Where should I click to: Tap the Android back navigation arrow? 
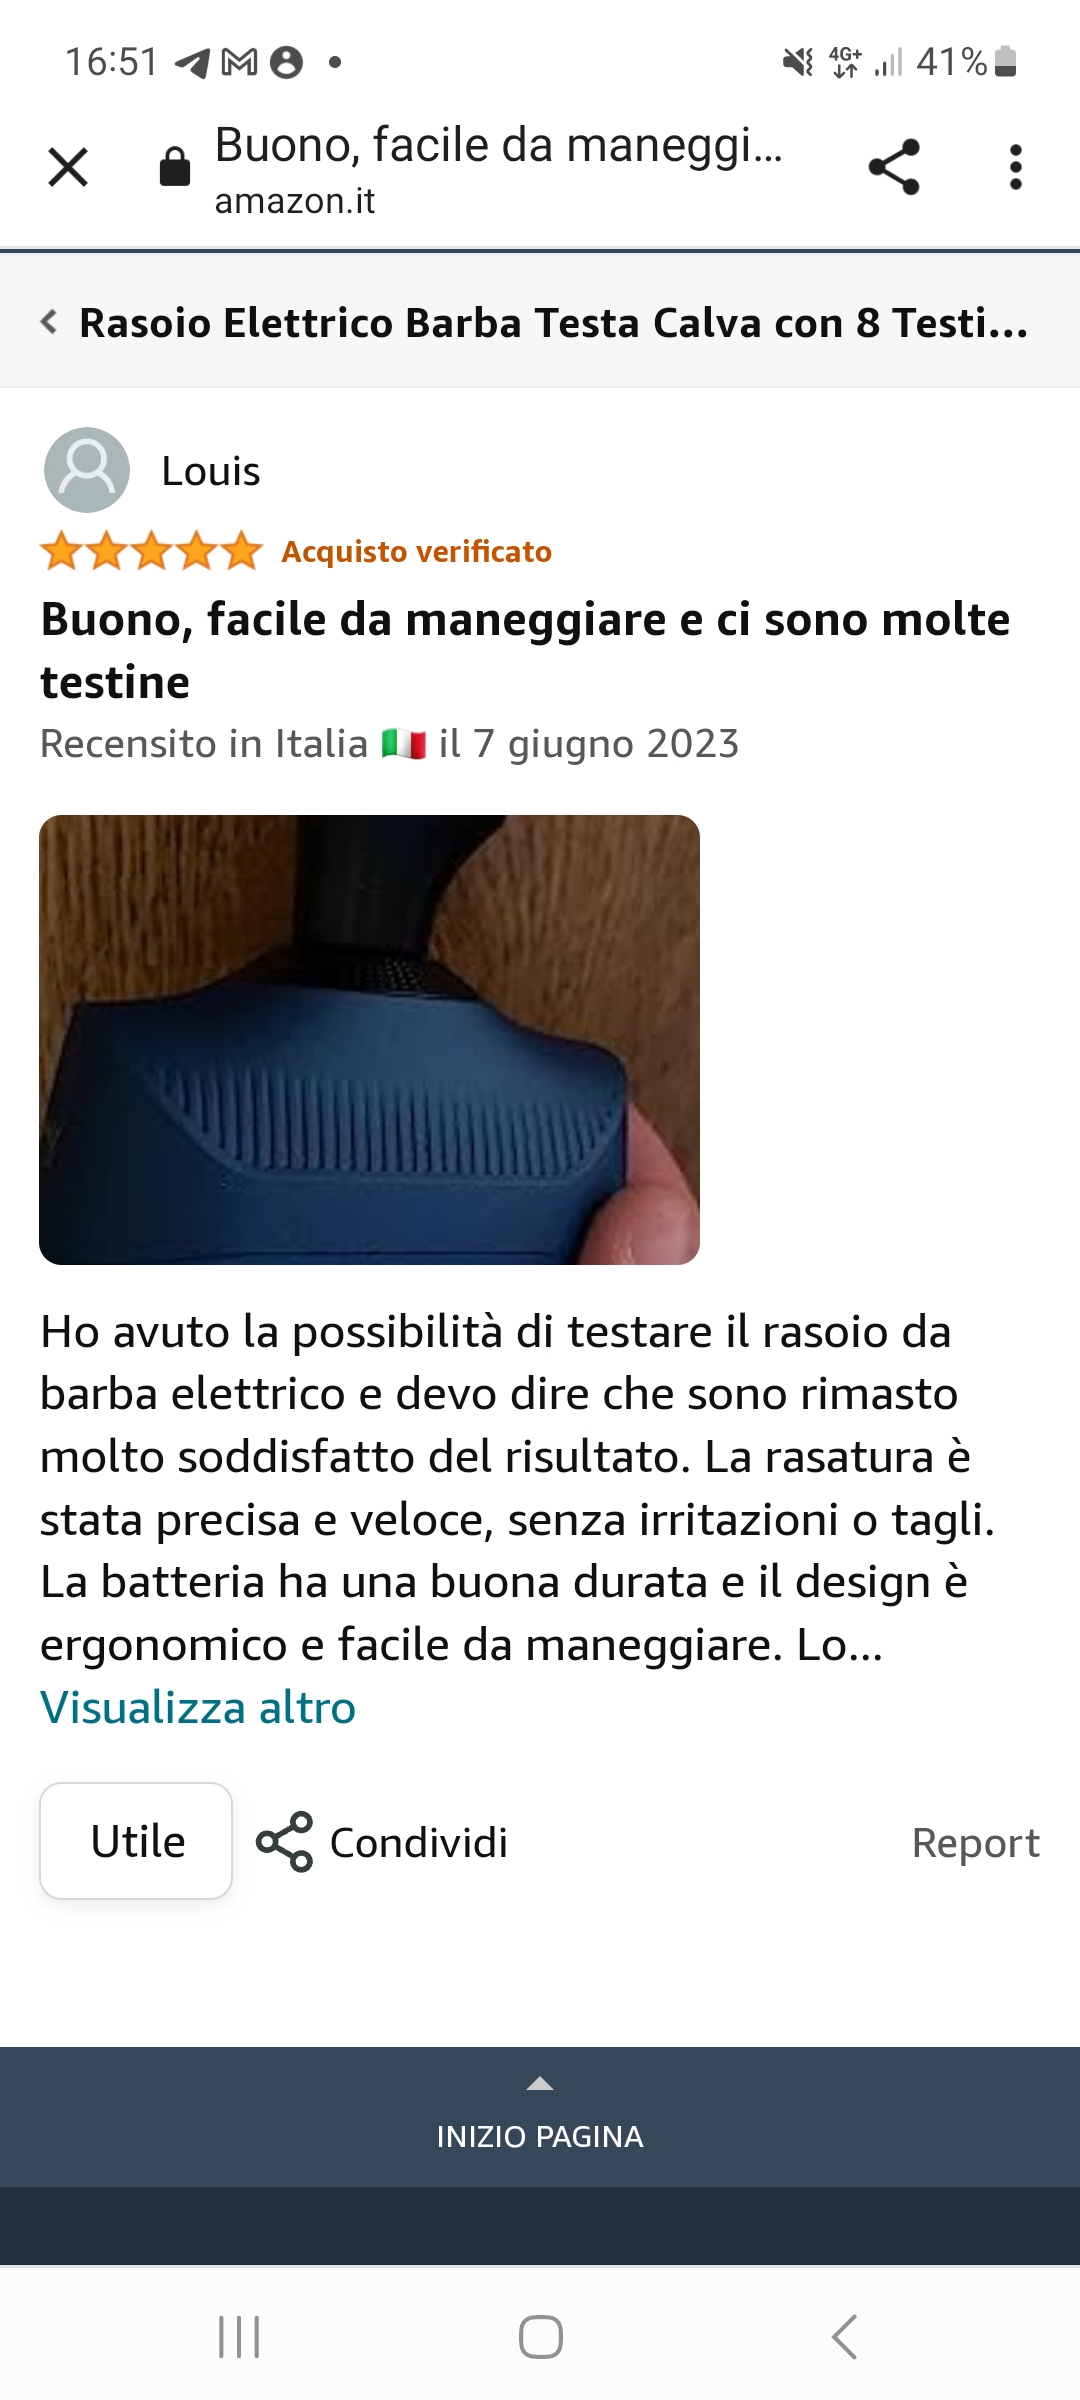[844, 2337]
